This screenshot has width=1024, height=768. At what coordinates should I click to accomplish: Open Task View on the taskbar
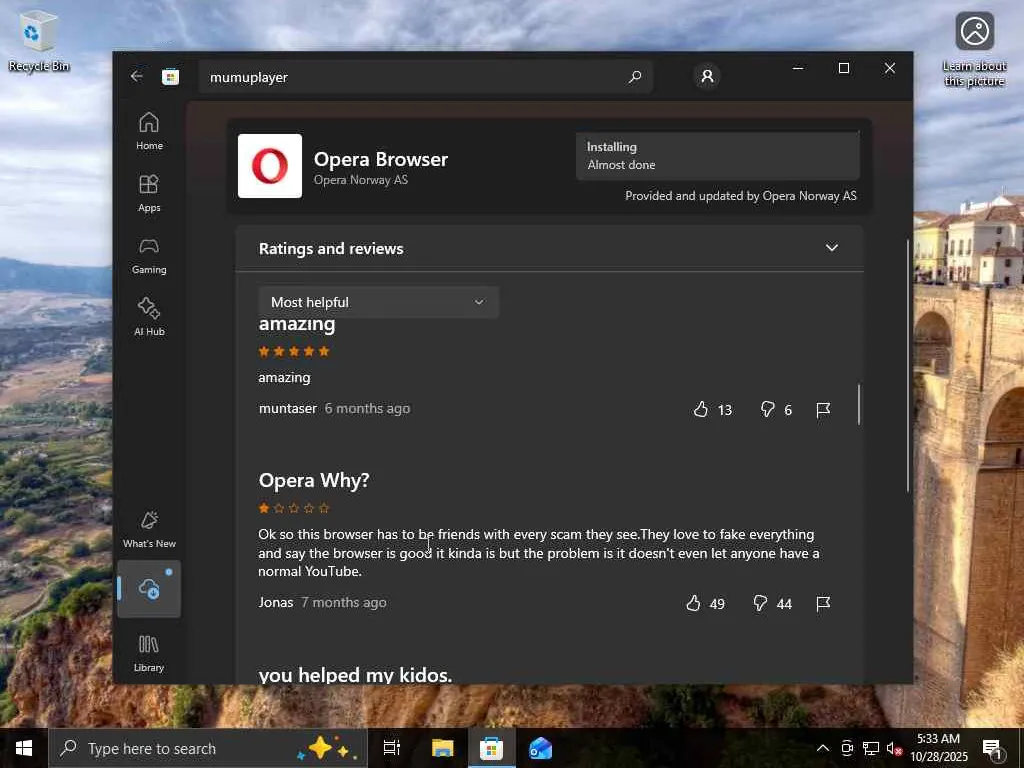[392, 748]
